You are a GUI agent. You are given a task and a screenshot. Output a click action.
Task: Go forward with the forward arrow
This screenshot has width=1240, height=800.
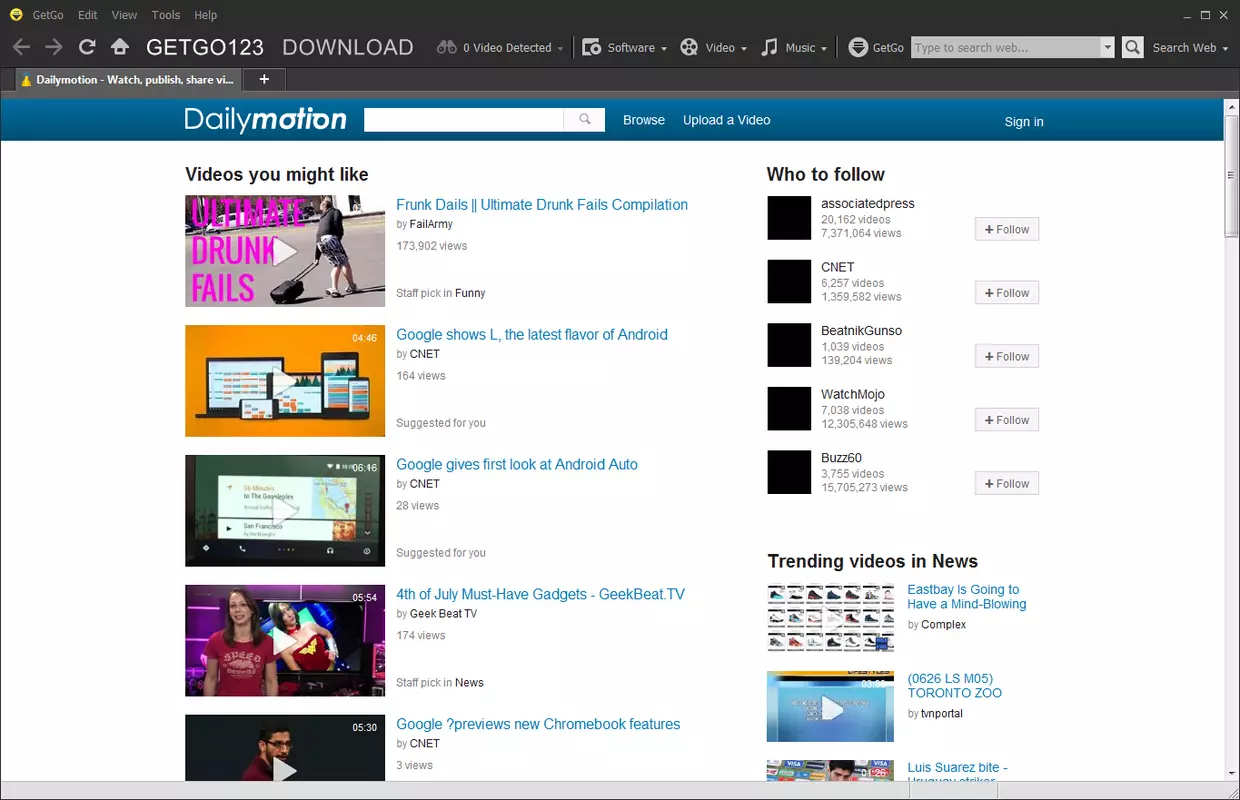point(54,47)
